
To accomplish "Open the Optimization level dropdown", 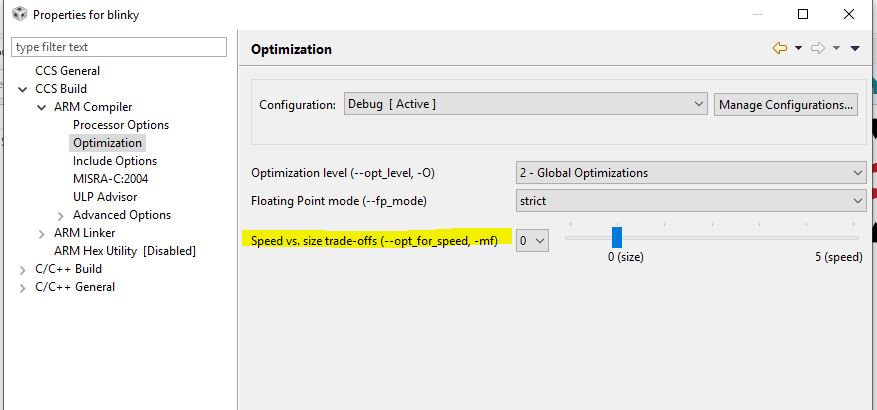I will click(691, 173).
